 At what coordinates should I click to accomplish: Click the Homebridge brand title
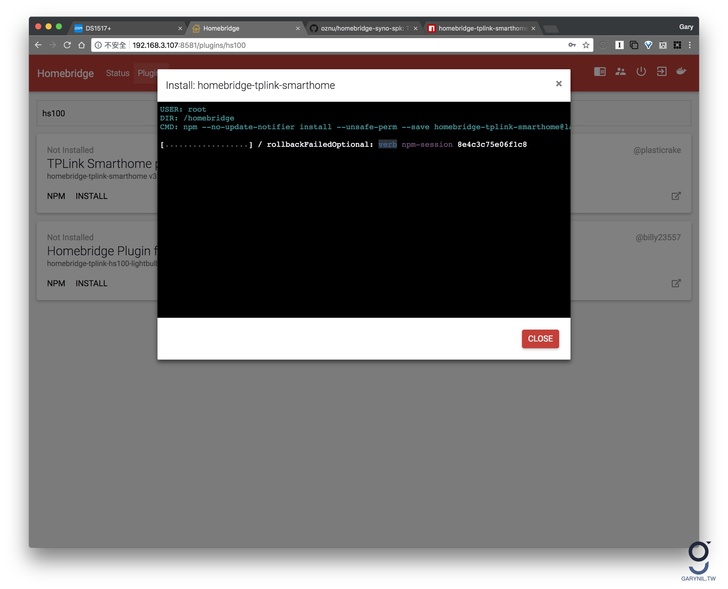click(x=65, y=73)
